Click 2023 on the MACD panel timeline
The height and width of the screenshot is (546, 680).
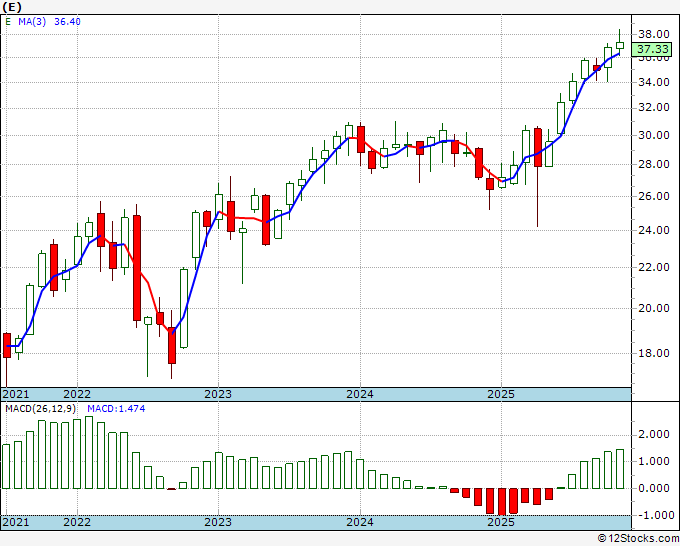click(x=218, y=522)
